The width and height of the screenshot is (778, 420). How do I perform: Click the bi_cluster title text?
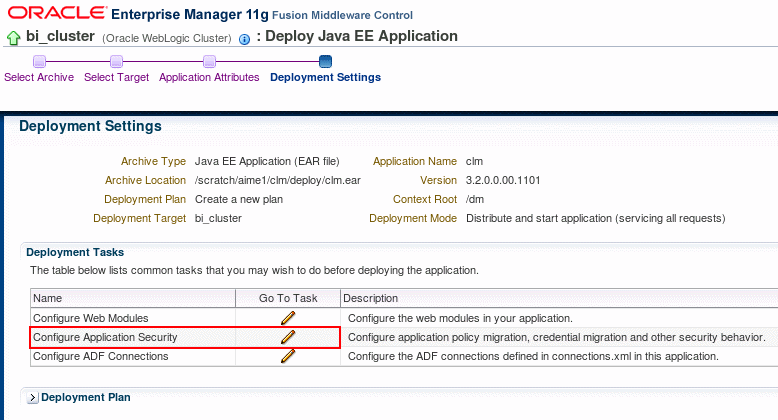coord(61,36)
